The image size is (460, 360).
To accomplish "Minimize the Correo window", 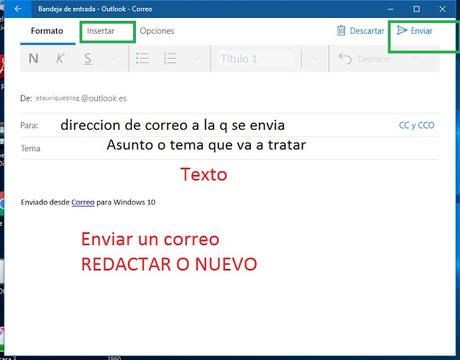I will click(x=391, y=9).
